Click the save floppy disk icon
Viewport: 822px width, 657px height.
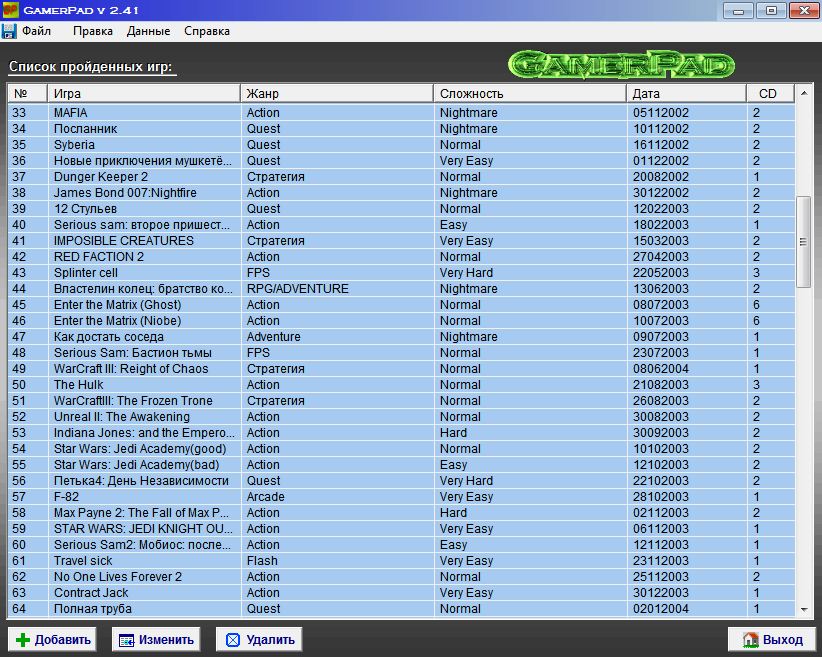point(9,31)
